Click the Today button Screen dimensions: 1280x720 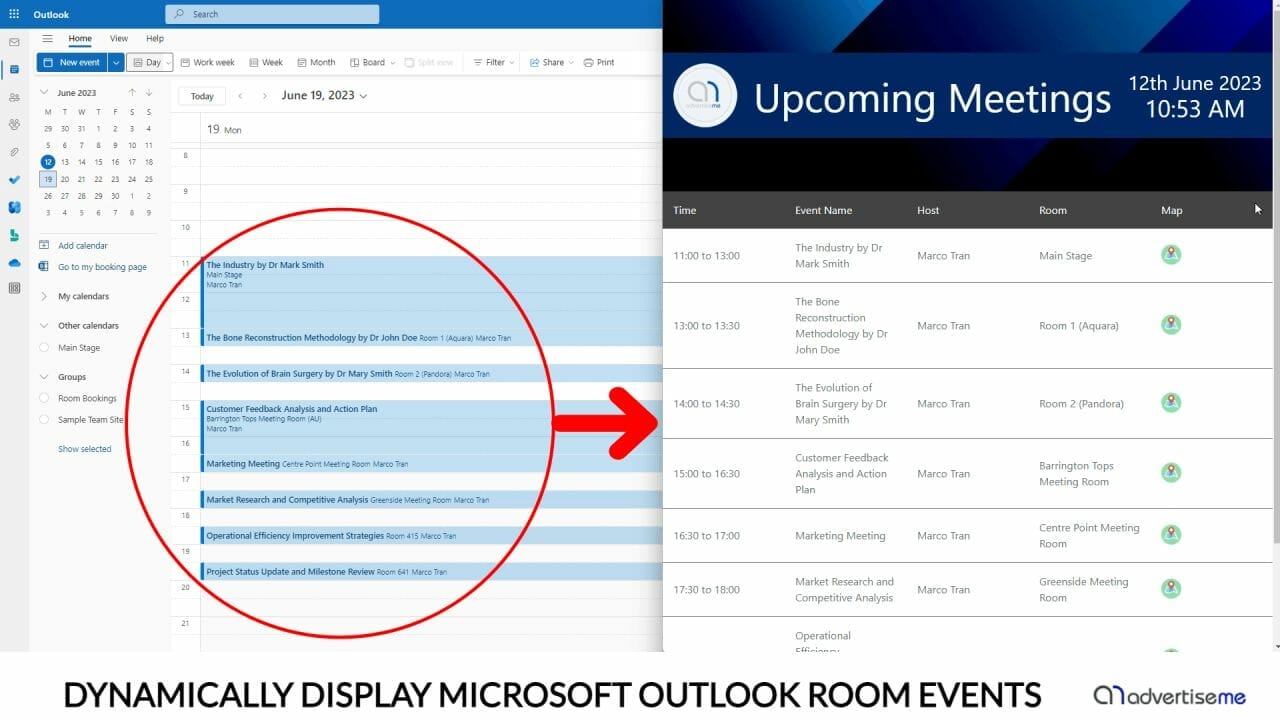point(202,96)
